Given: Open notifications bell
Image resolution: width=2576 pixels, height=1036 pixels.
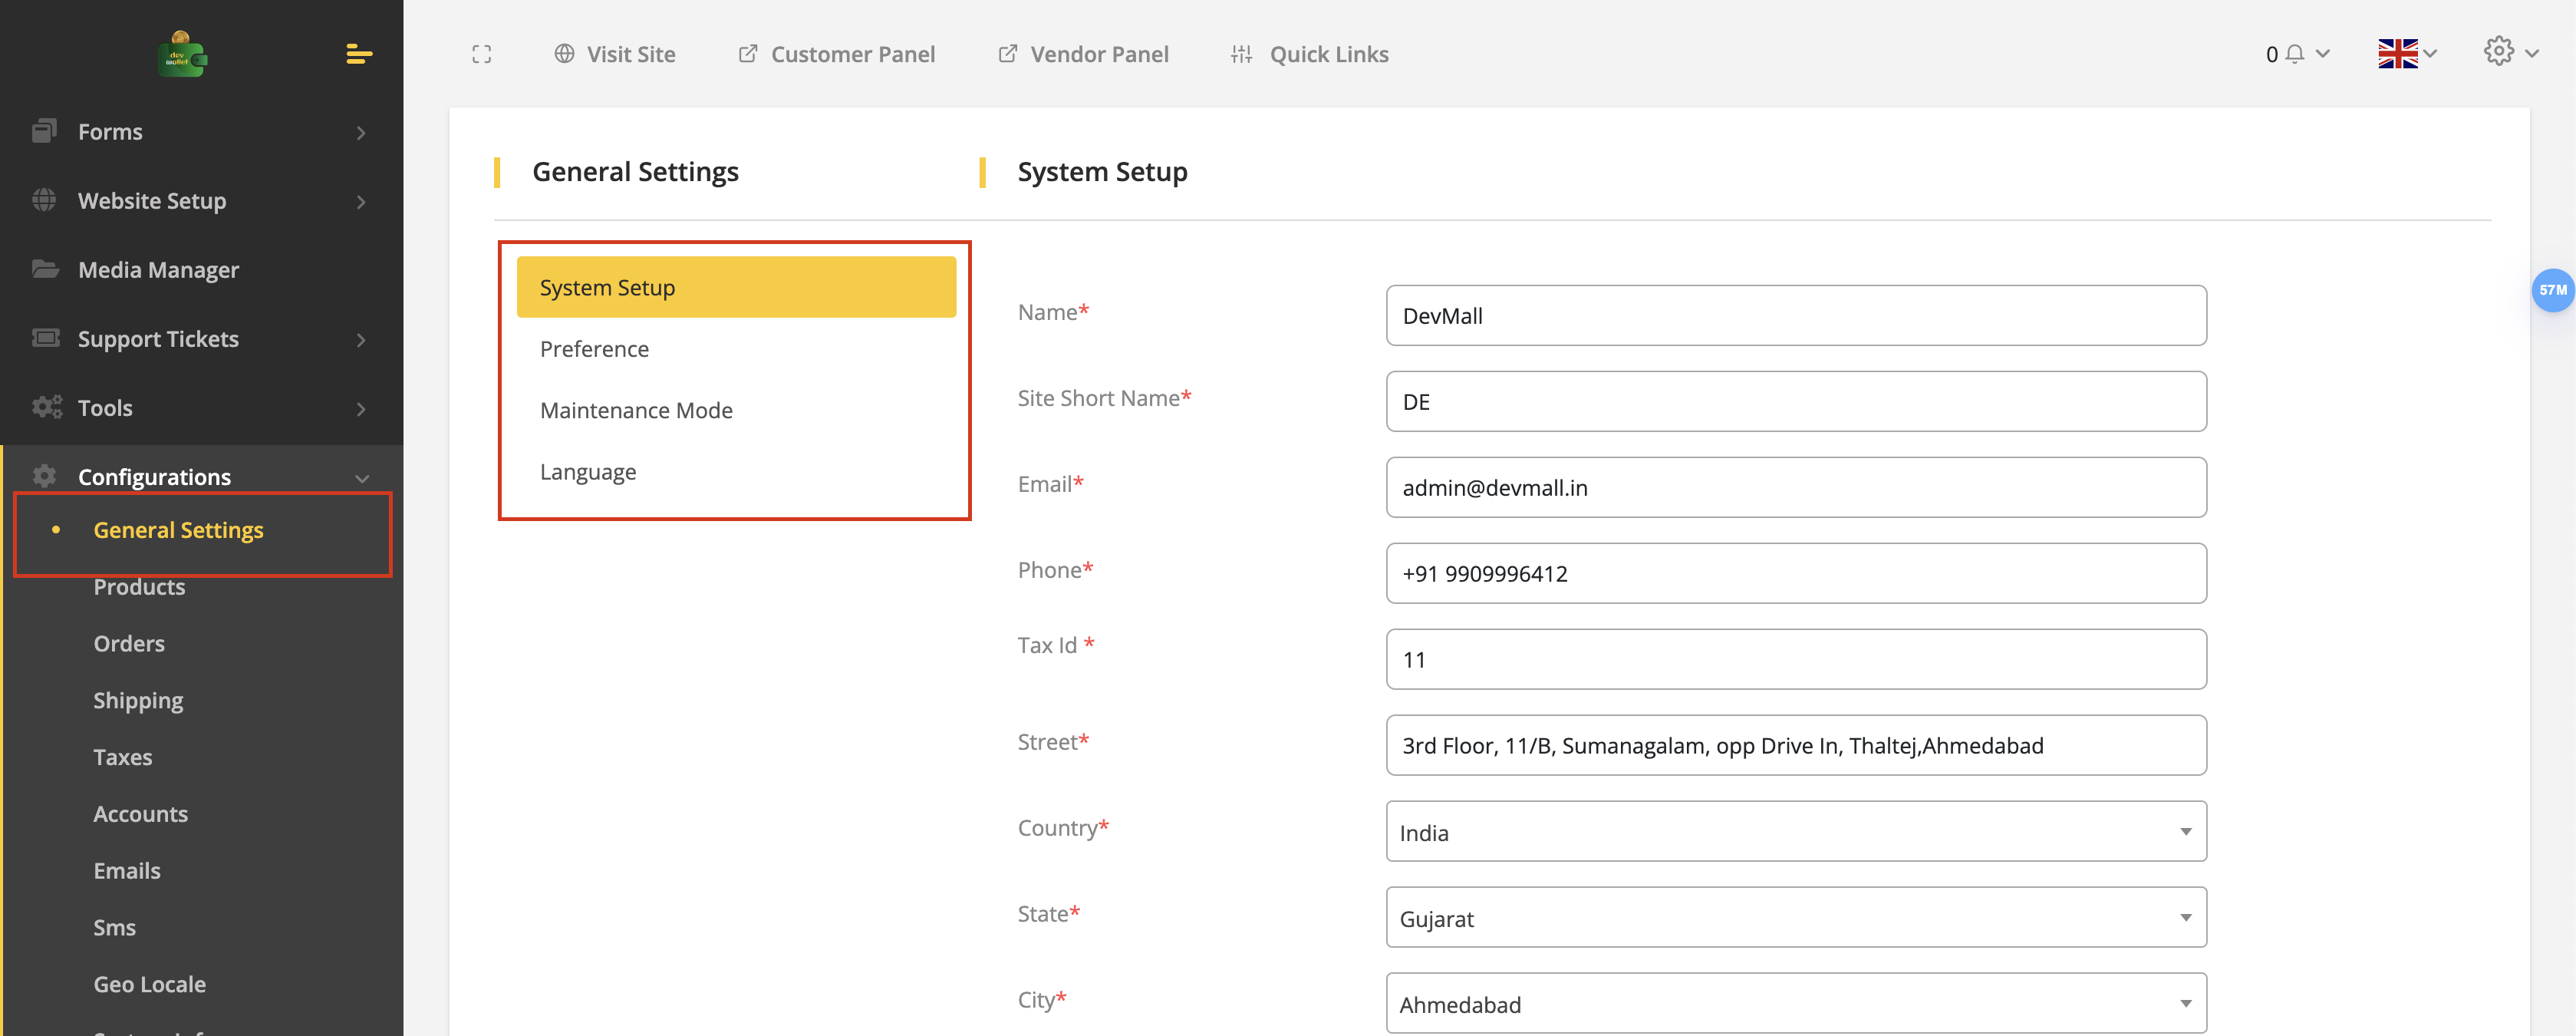Looking at the screenshot, I should pyautogui.click(x=2294, y=54).
